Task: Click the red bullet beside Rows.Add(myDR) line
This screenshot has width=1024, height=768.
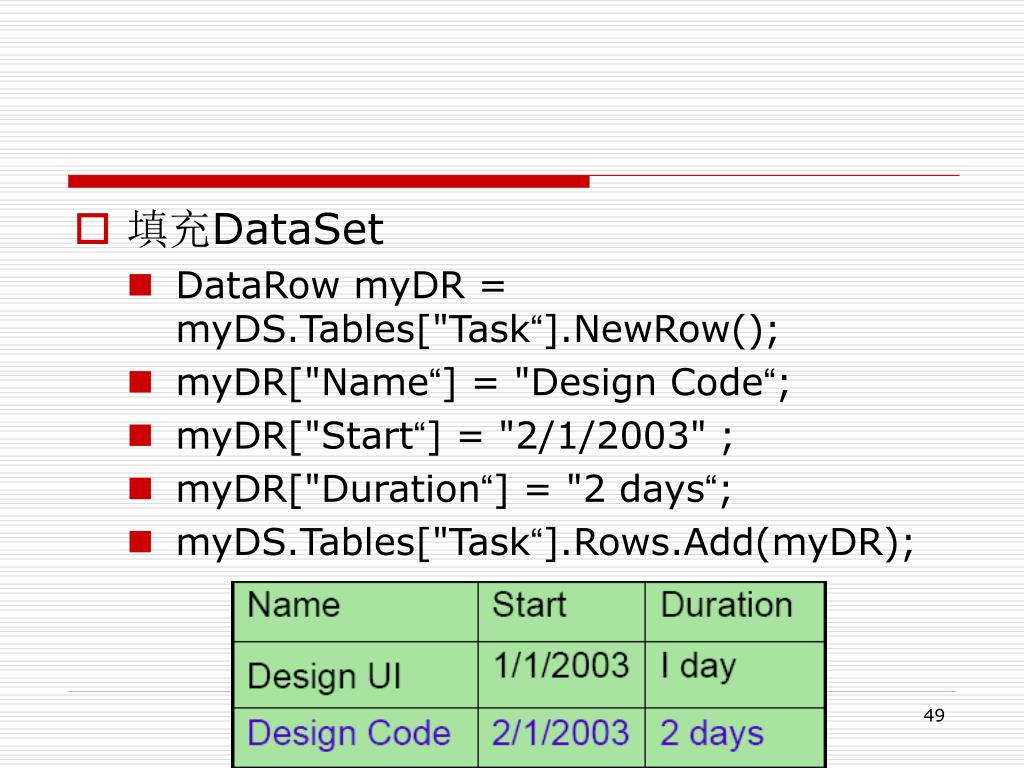Action: pos(140,541)
